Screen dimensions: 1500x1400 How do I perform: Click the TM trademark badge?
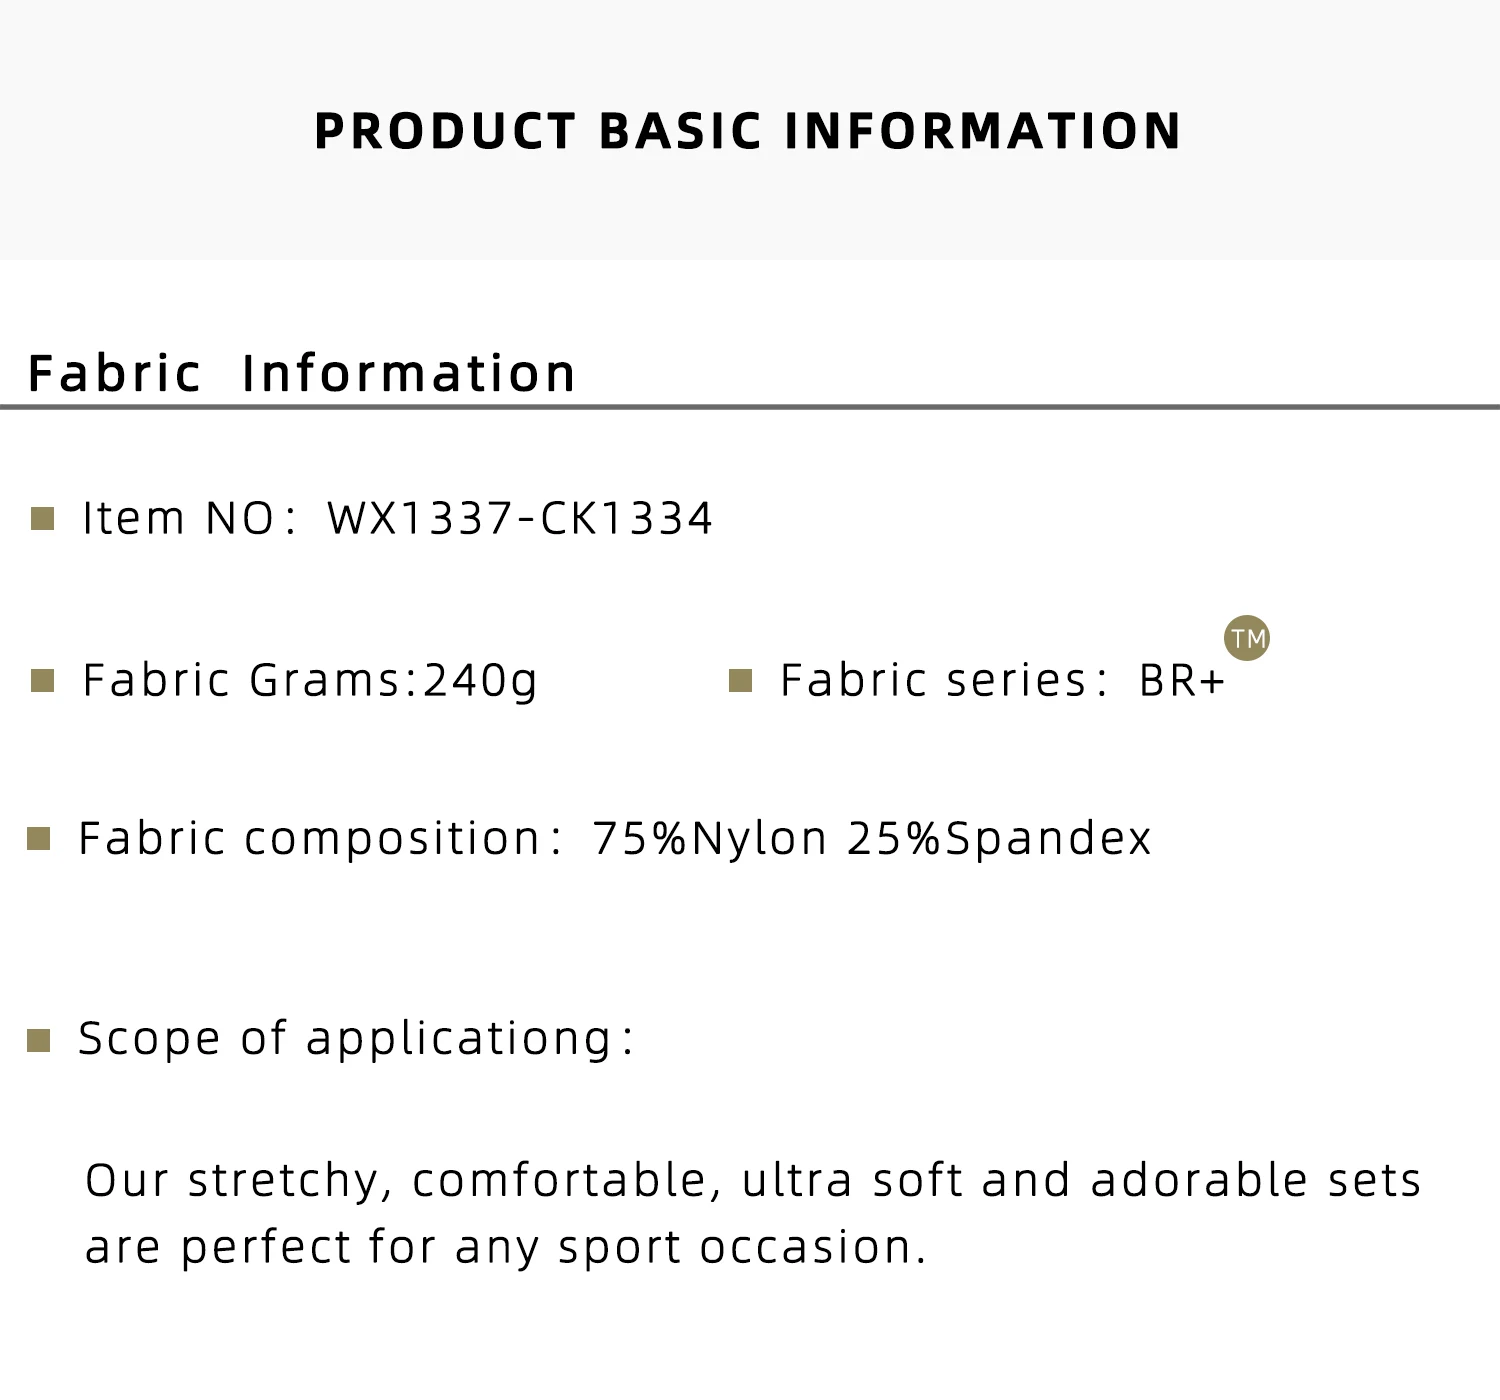click(1247, 638)
